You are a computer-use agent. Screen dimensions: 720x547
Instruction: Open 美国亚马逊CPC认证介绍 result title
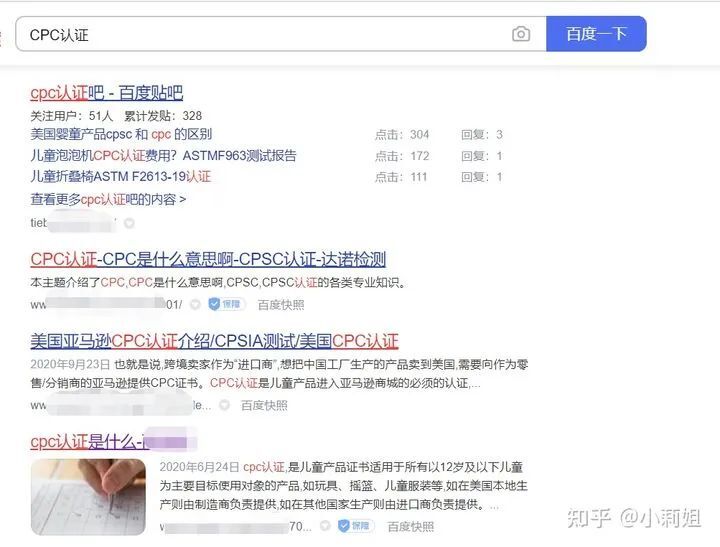tap(214, 341)
